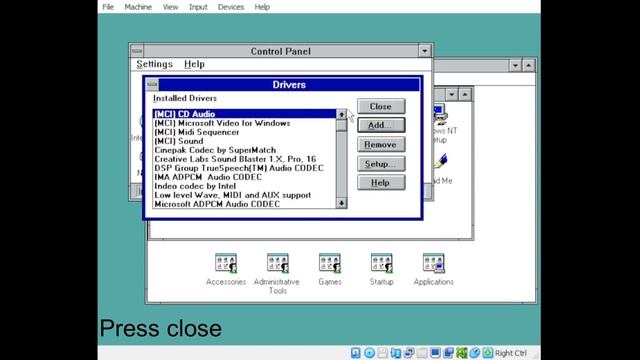Click the Remove button
The image size is (640, 360).
pos(381,144)
